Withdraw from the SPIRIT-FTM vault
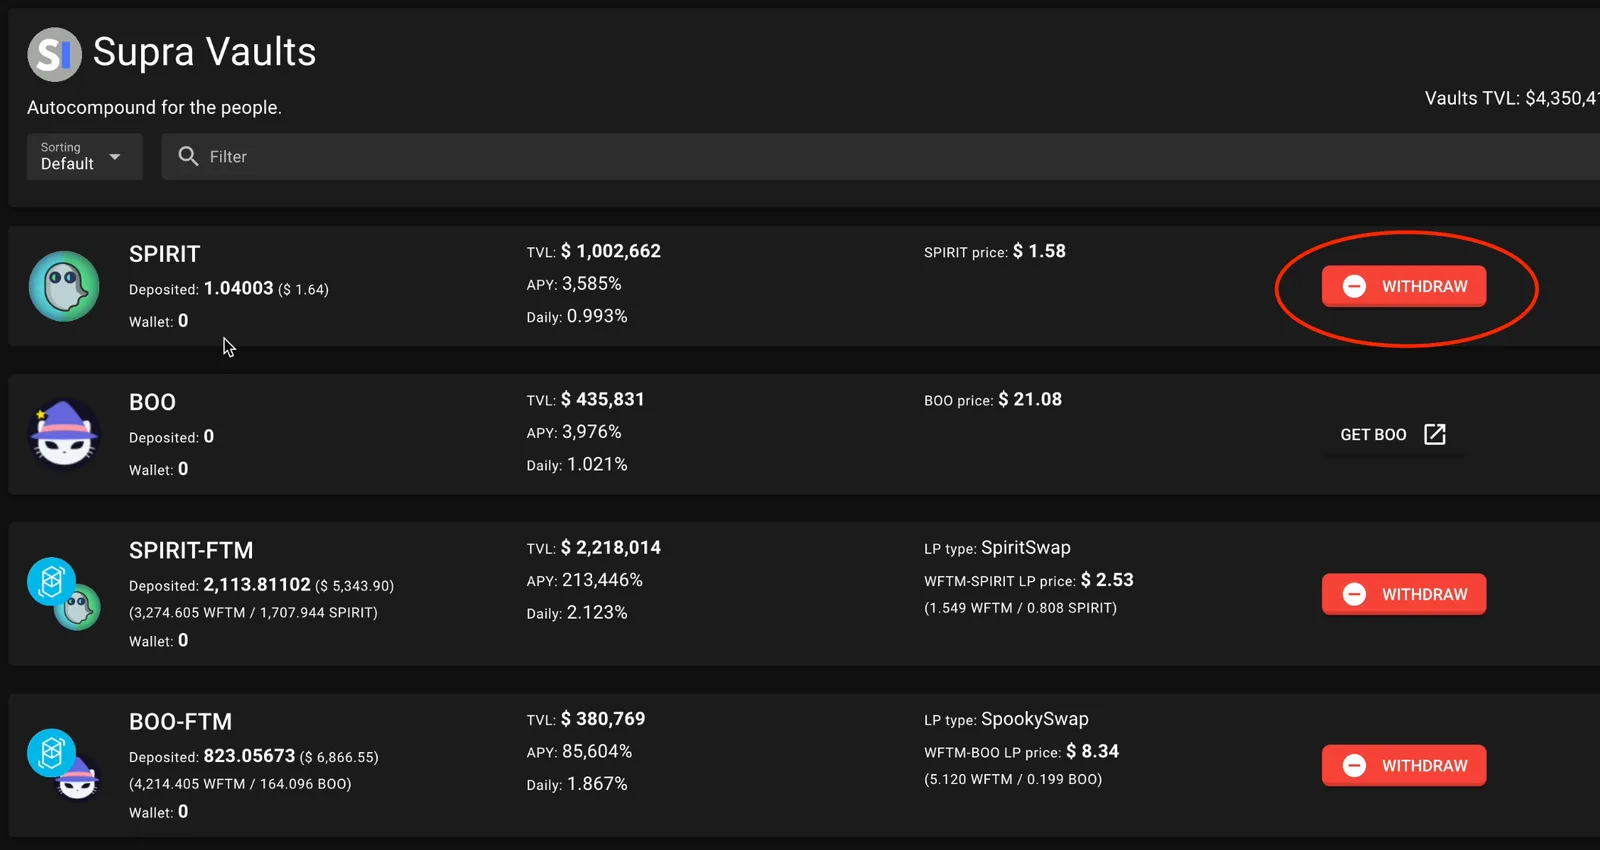This screenshot has width=1600, height=850. click(1404, 594)
